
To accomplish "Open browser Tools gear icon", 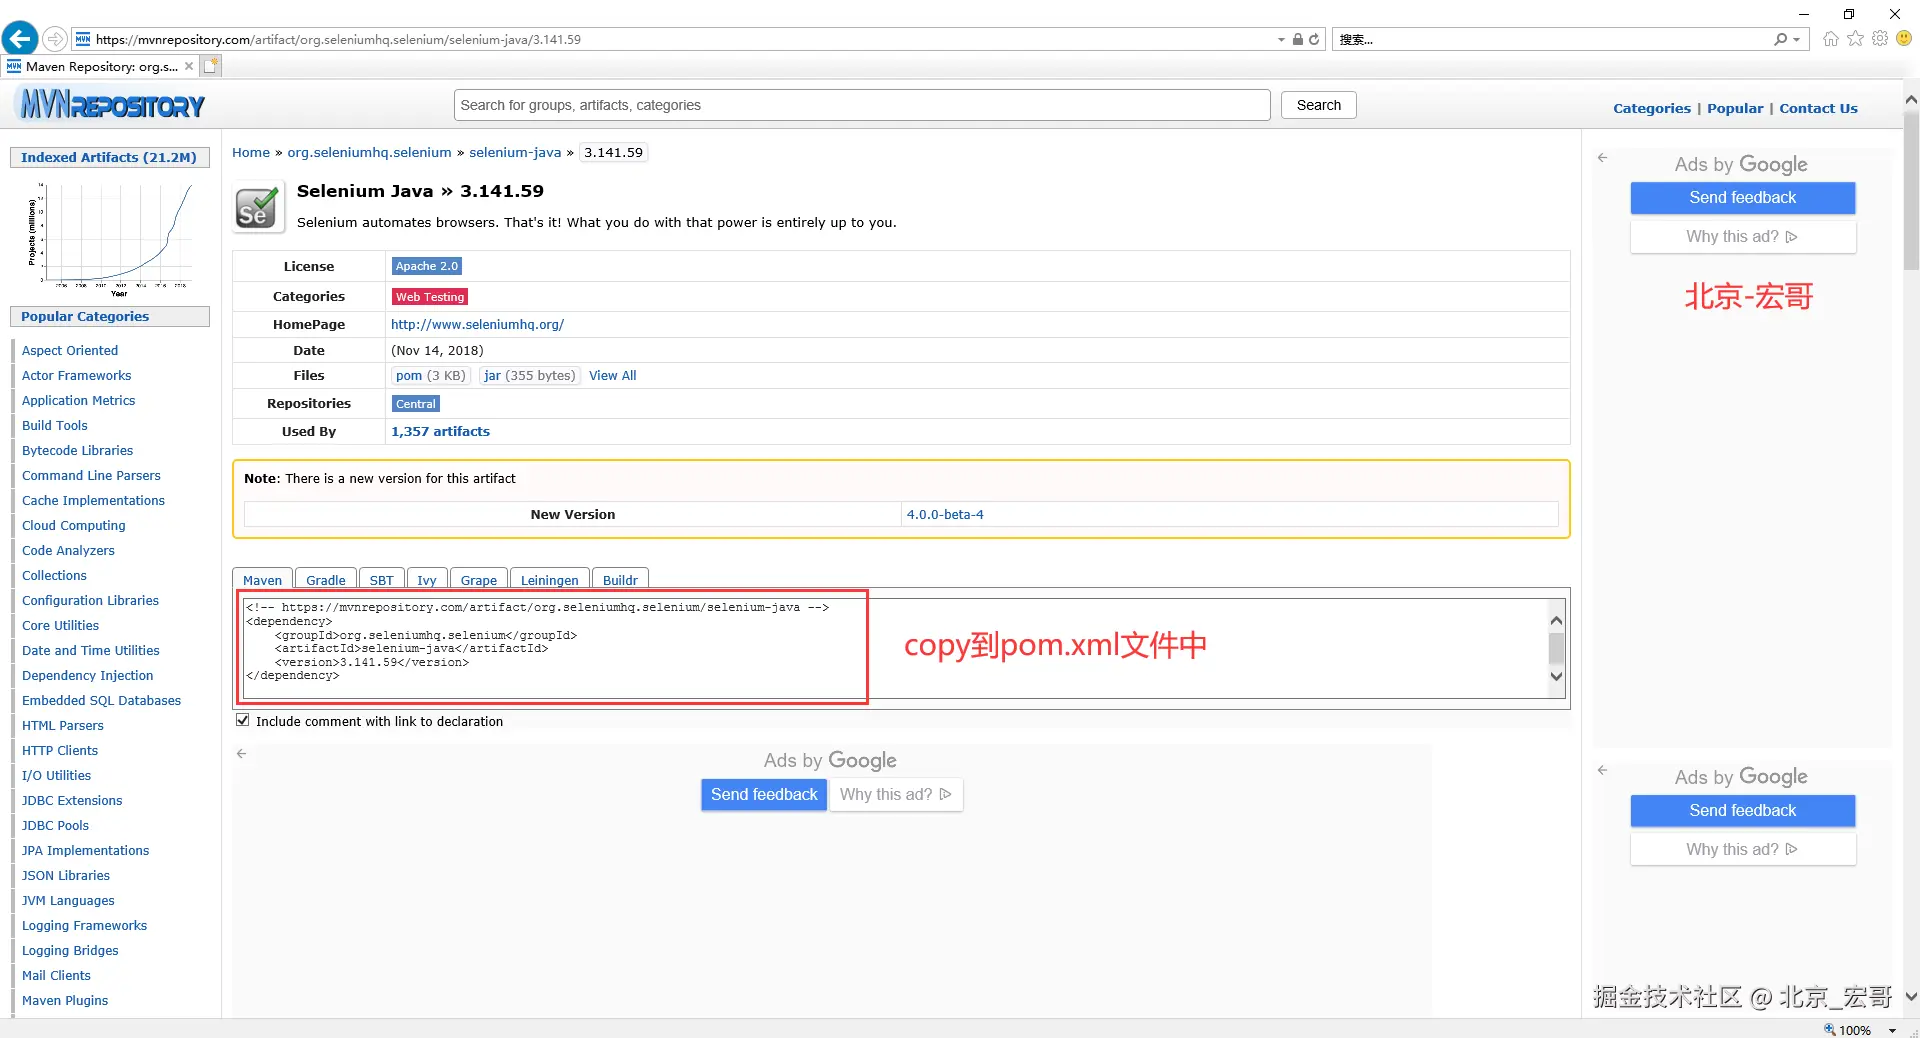I will click(1880, 39).
